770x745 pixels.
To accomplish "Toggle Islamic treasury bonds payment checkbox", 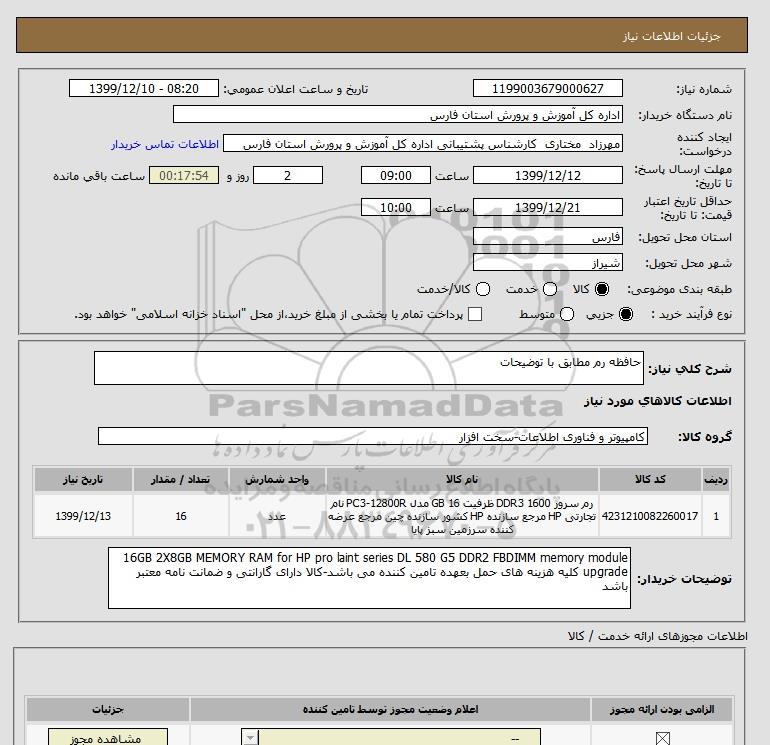I will [x=475, y=314].
